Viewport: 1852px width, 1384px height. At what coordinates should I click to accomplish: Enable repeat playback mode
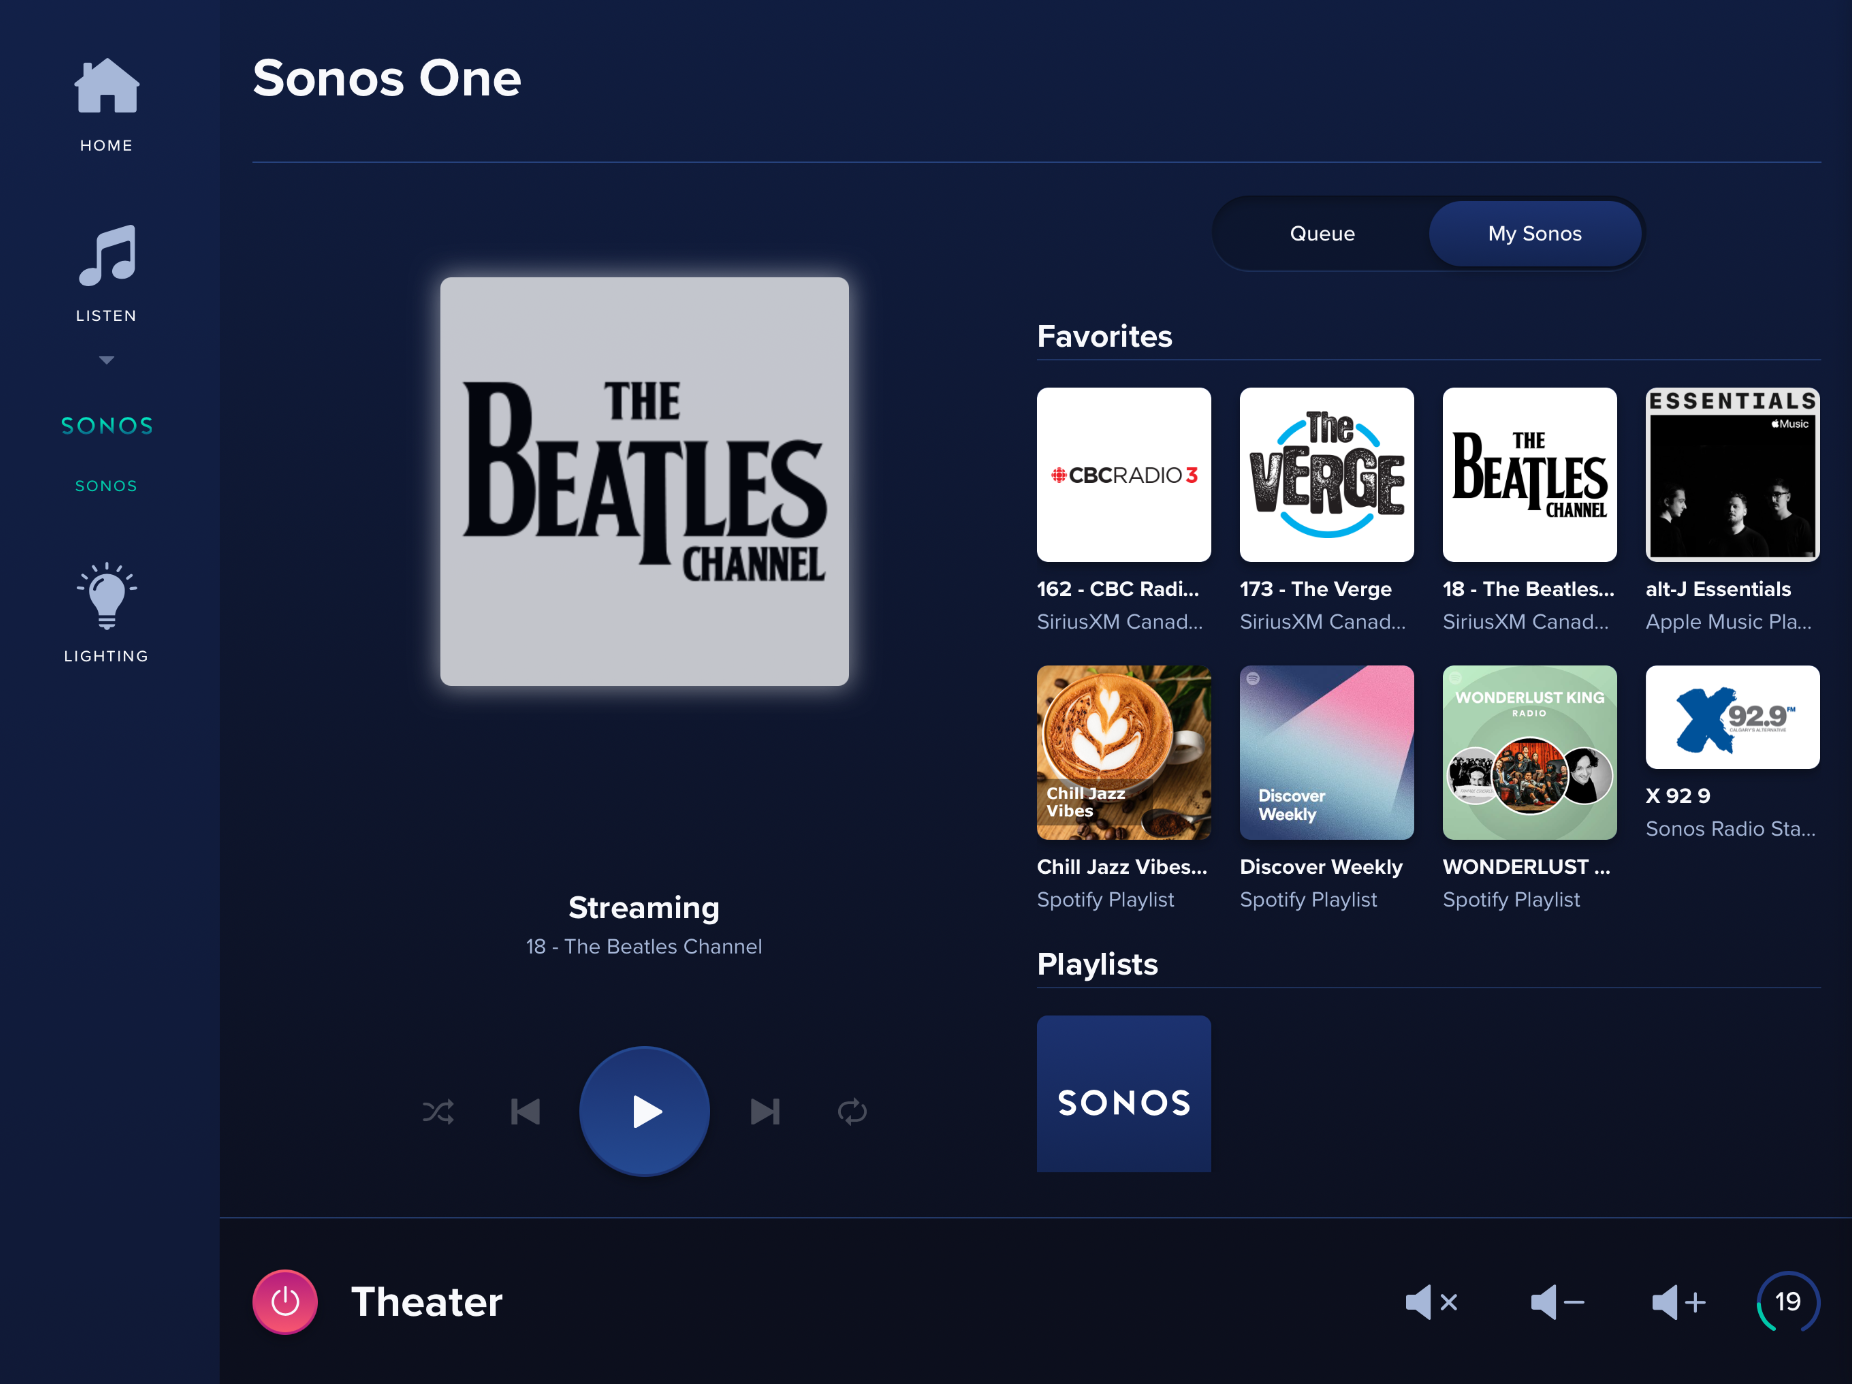pyautogui.click(x=851, y=1111)
